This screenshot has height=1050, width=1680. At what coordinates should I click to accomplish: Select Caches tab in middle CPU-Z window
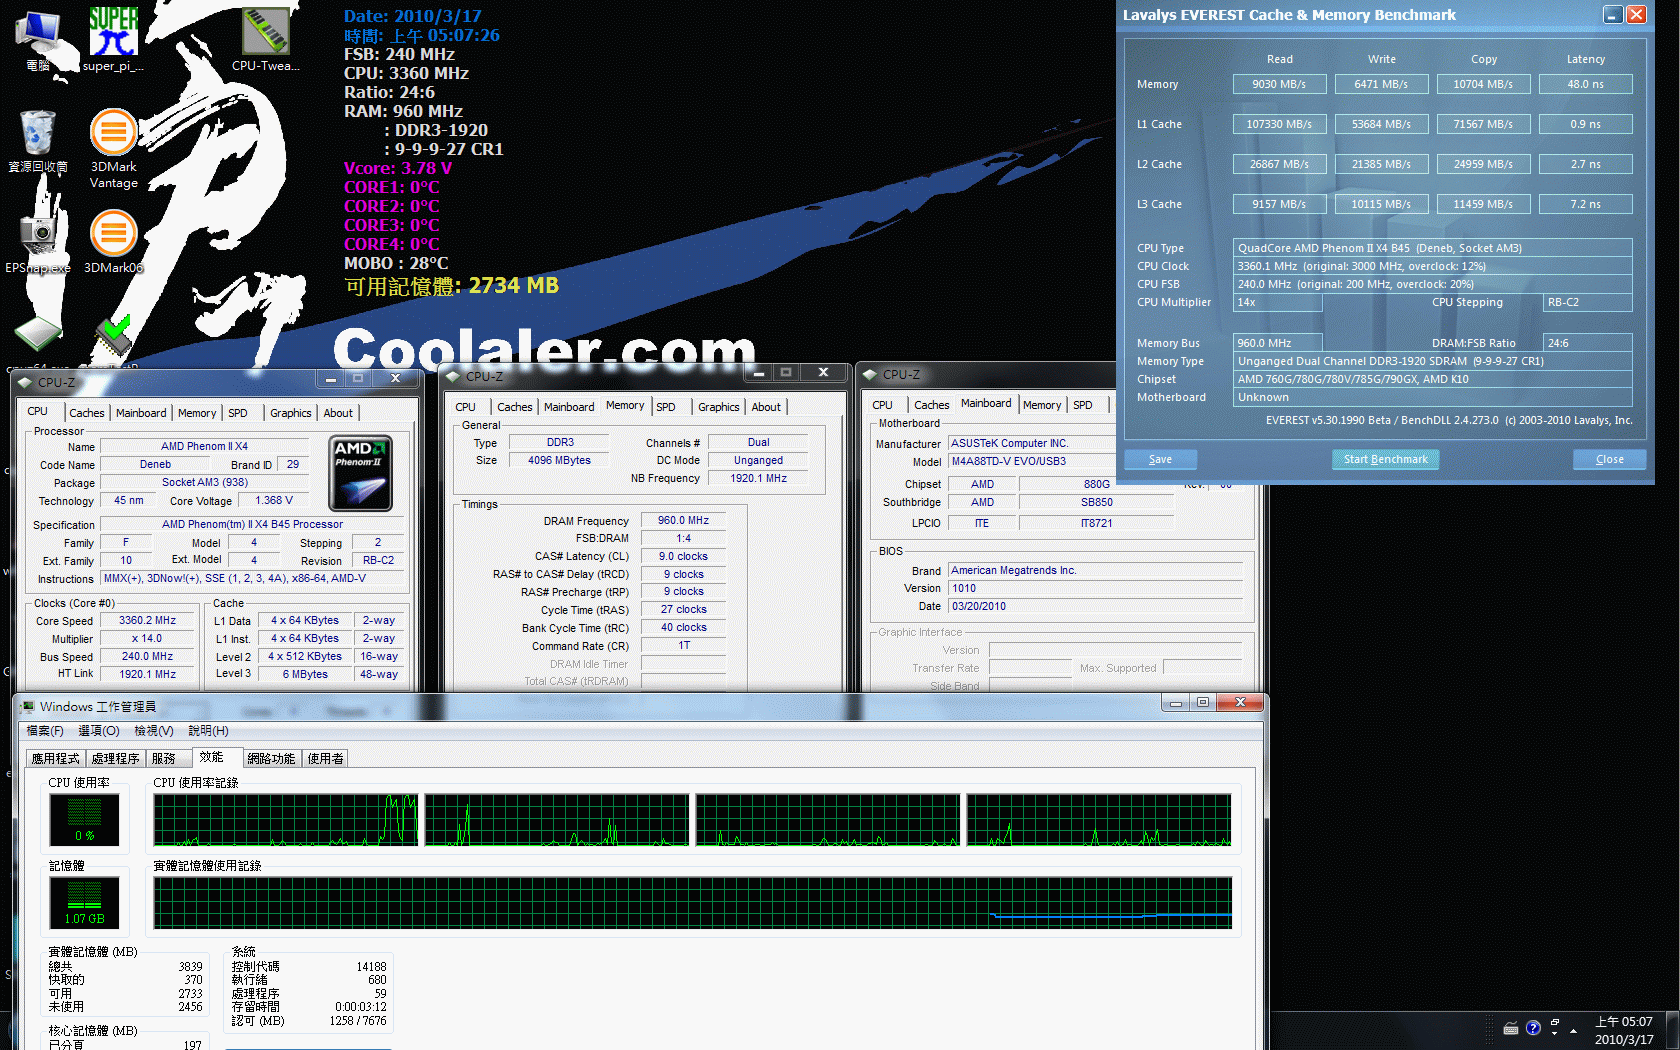pyautogui.click(x=515, y=407)
